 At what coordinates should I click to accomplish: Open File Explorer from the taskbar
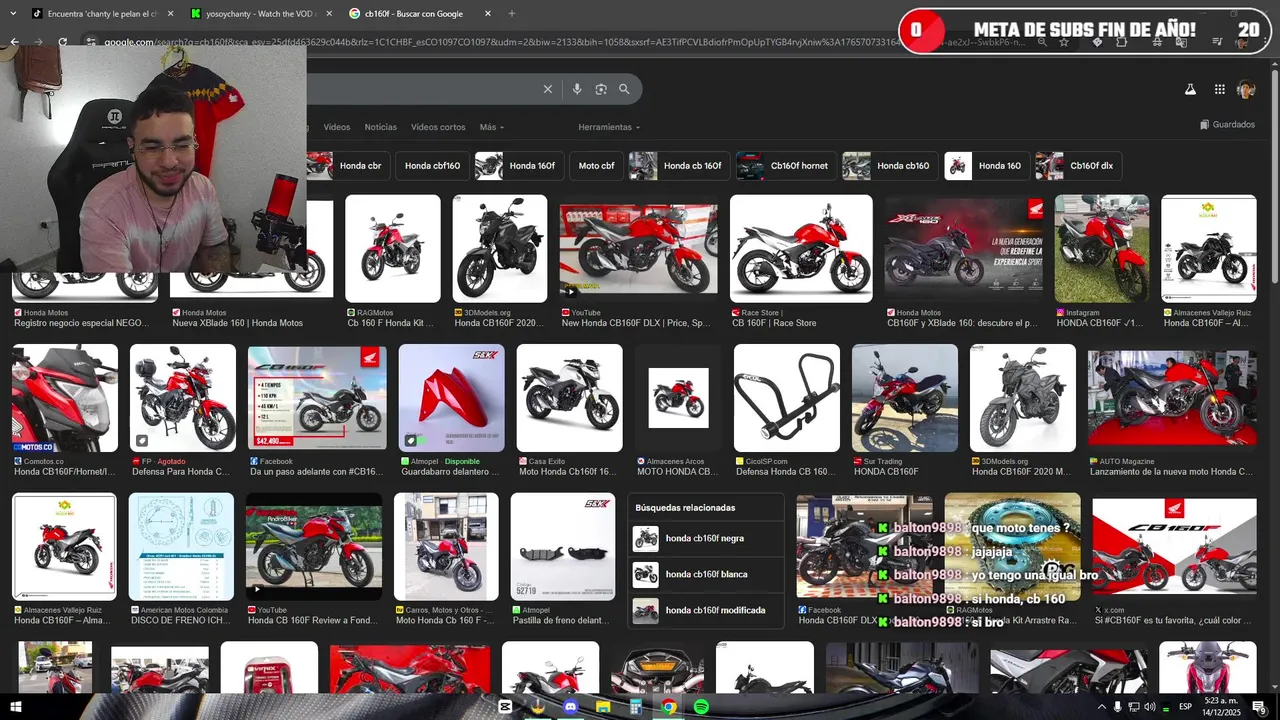603,707
